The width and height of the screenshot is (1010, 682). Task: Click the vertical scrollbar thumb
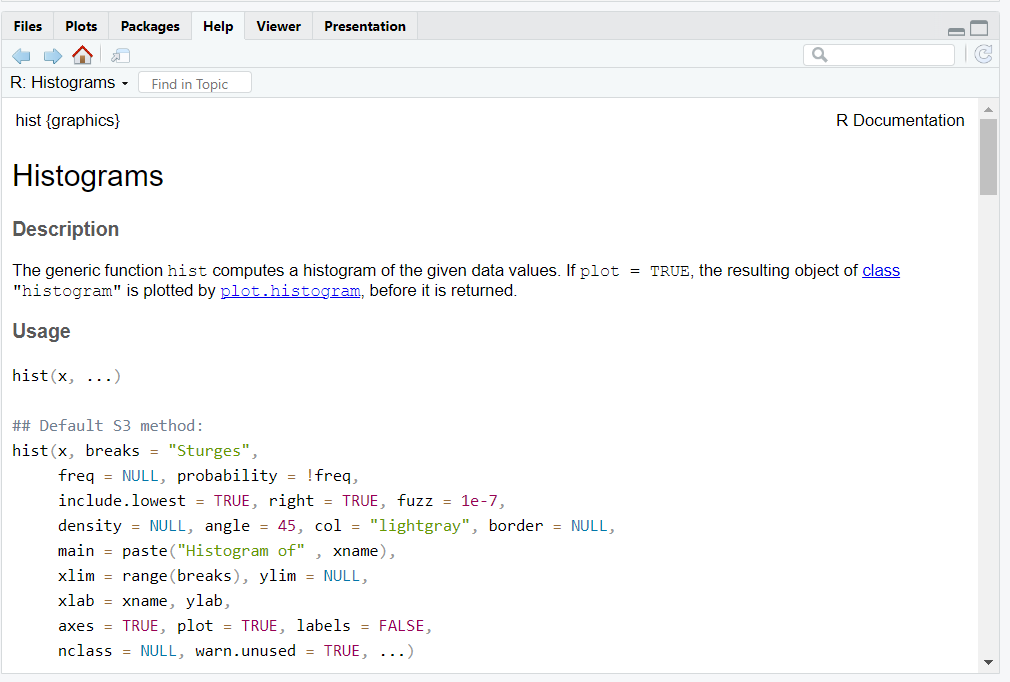[988, 156]
